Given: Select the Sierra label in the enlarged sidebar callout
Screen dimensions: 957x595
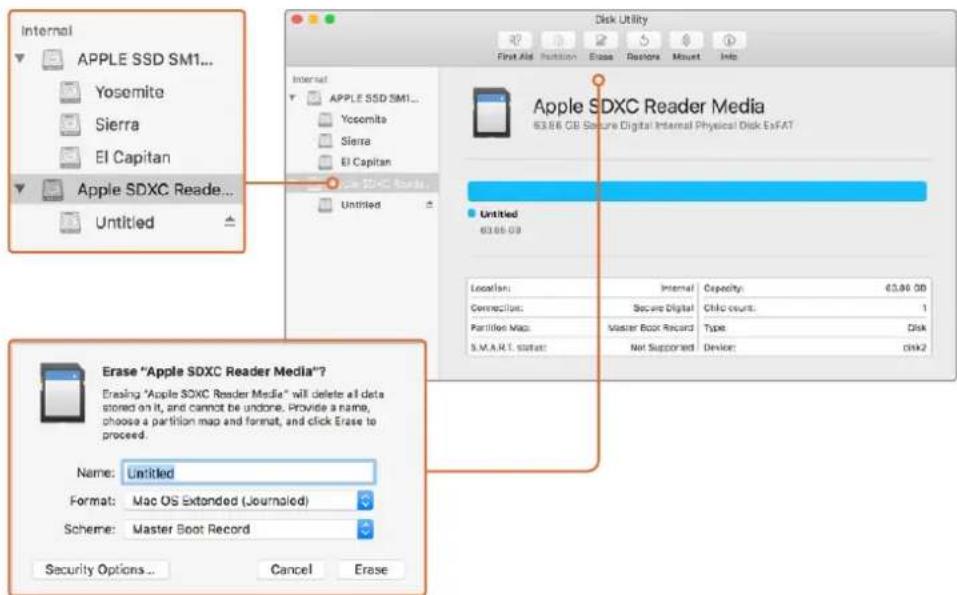Looking at the screenshot, I should click(x=117, y=124).
